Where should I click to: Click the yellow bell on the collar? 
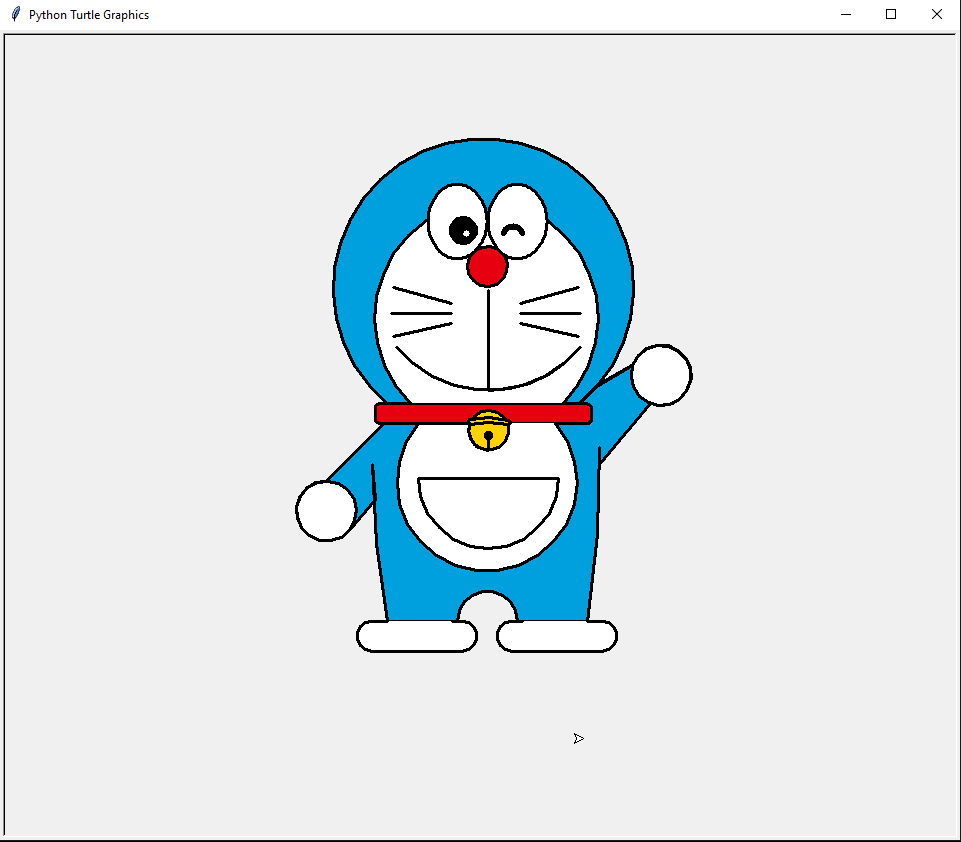[x=488, y=430]
